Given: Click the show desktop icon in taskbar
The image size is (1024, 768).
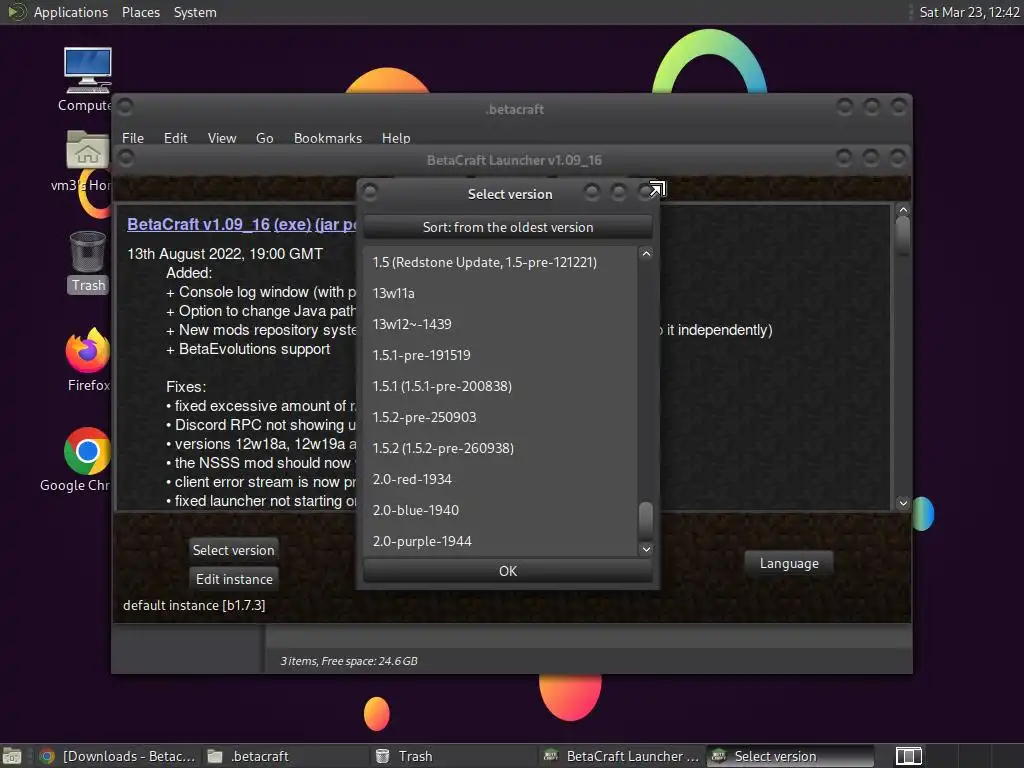Looking at the screenshot, I should (x=12, y=756).
